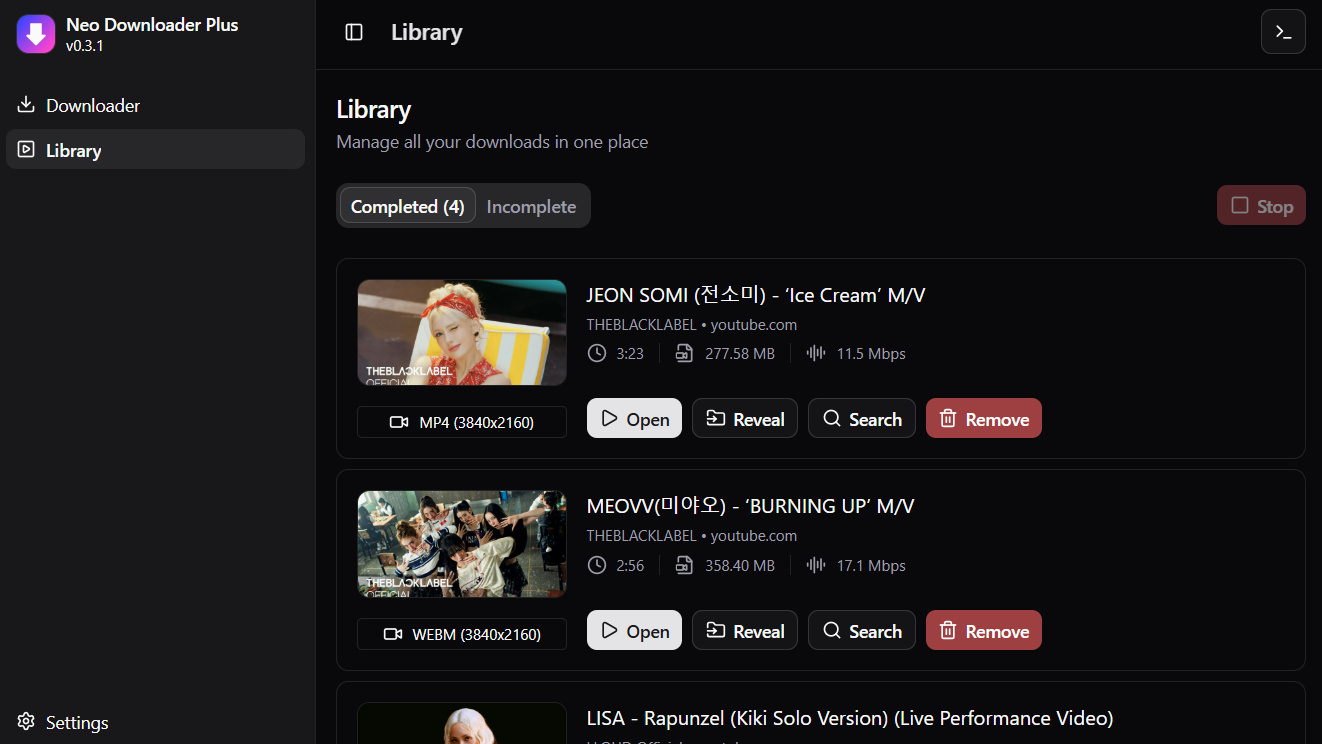This screenshot has width=1322, height=744.
Task: Remove the BURNING UP download
Action: coord(983,631)
